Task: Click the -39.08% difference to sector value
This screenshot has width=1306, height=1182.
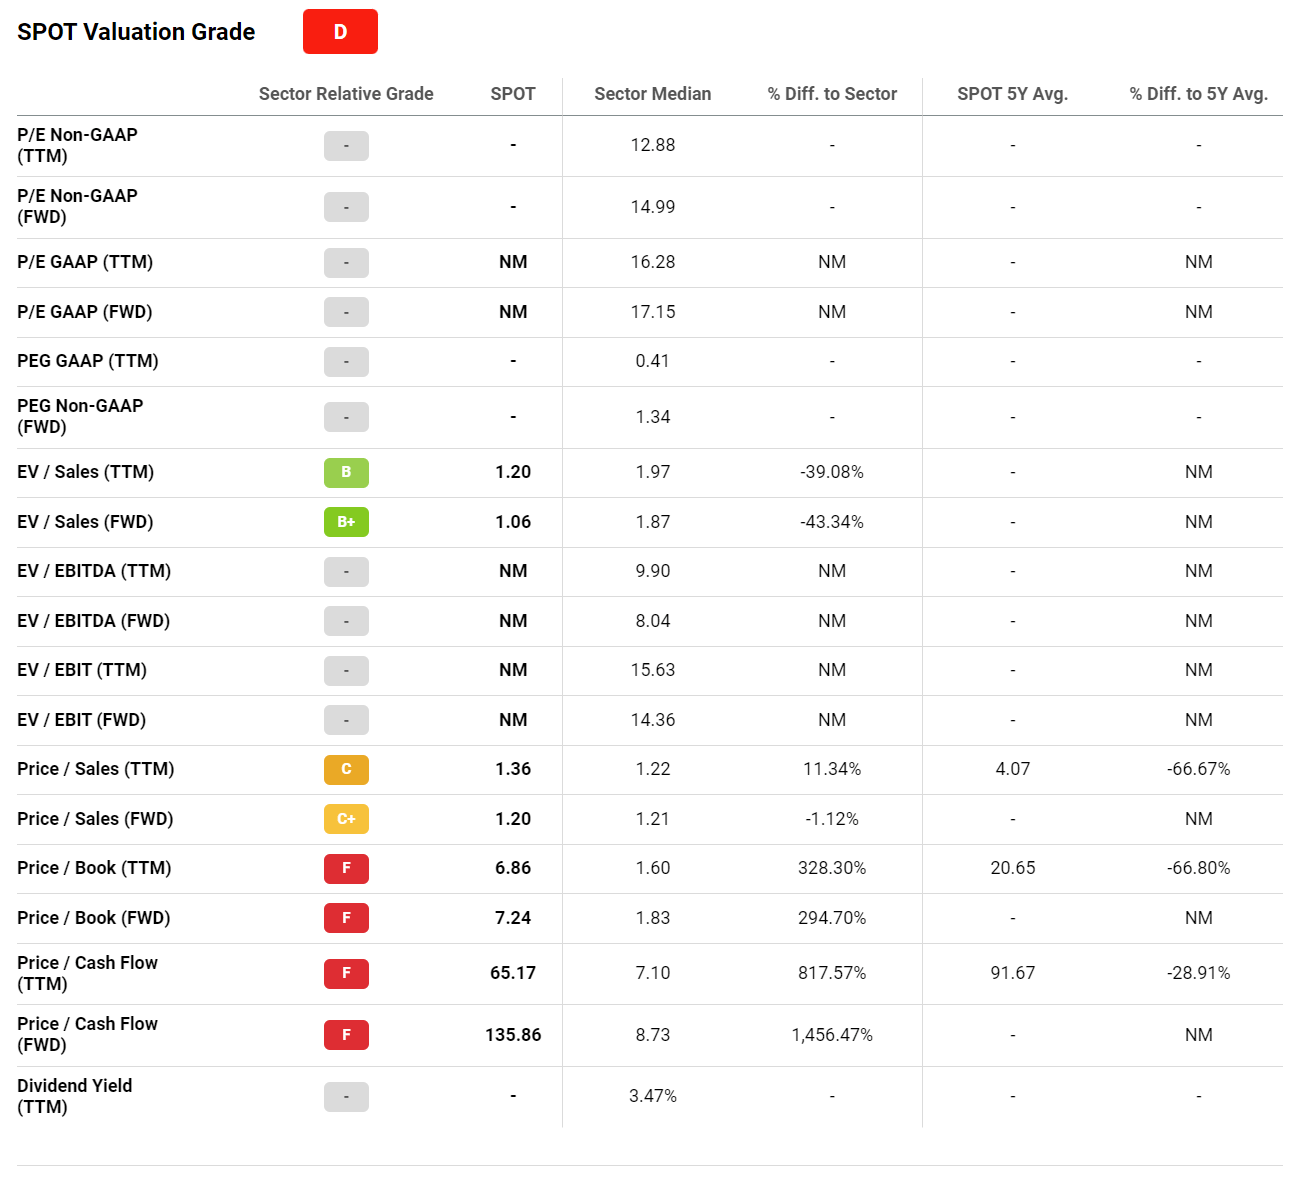Action: [832, 472]
